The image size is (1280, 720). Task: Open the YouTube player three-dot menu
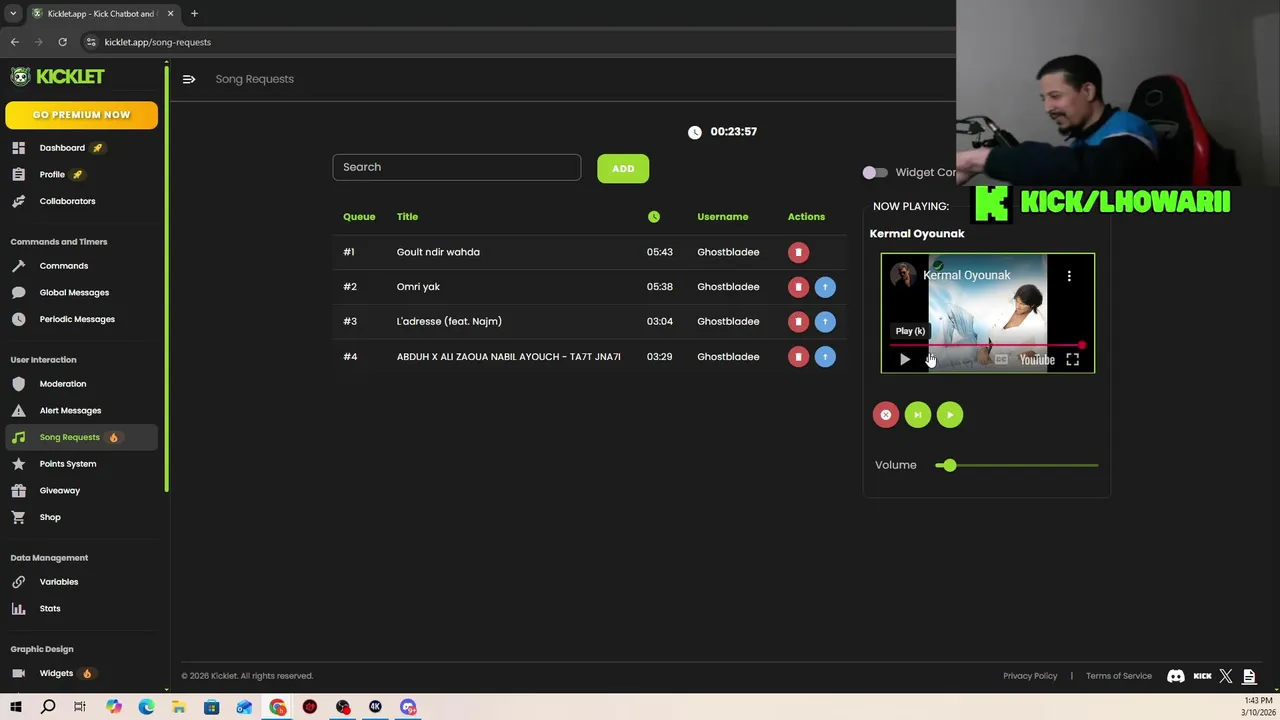point(1069,276)
